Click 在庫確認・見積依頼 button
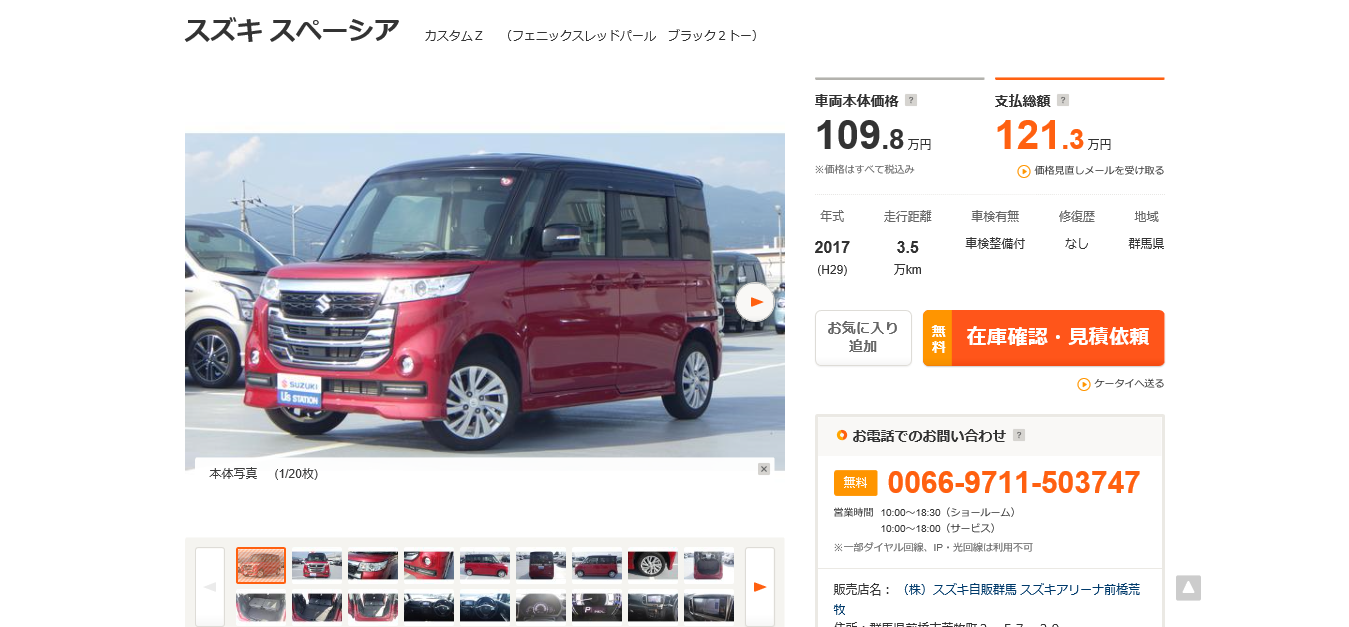 1044,338
